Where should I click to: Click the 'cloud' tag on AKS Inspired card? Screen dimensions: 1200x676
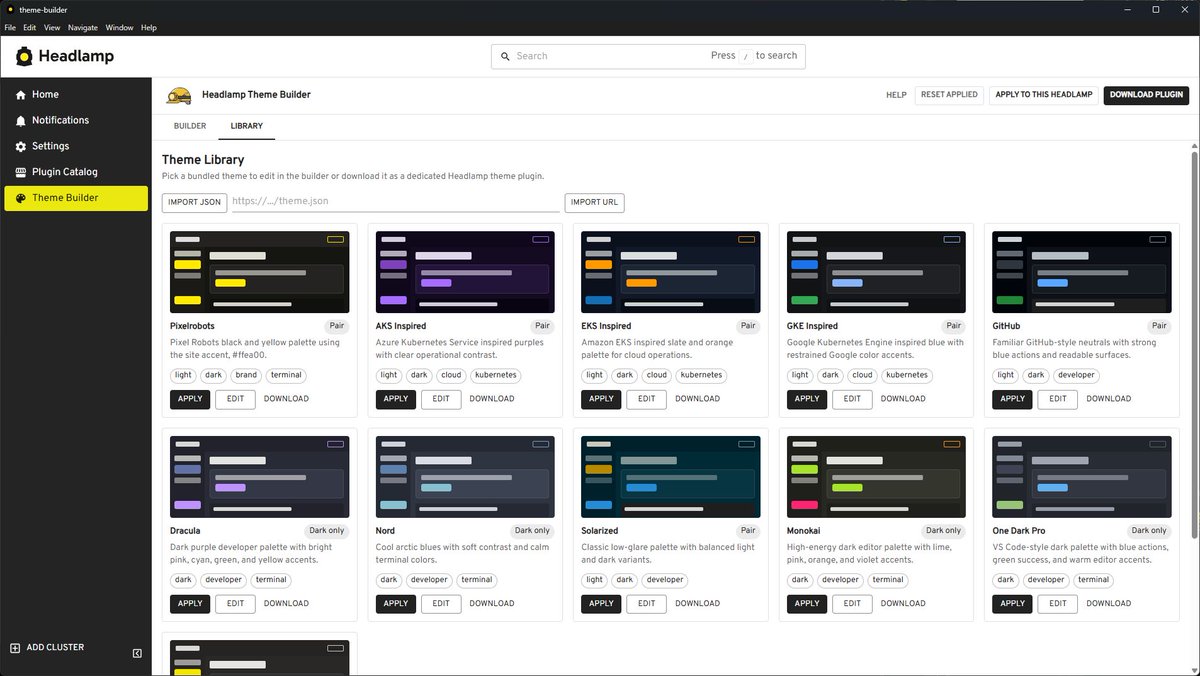coord(451,376)
